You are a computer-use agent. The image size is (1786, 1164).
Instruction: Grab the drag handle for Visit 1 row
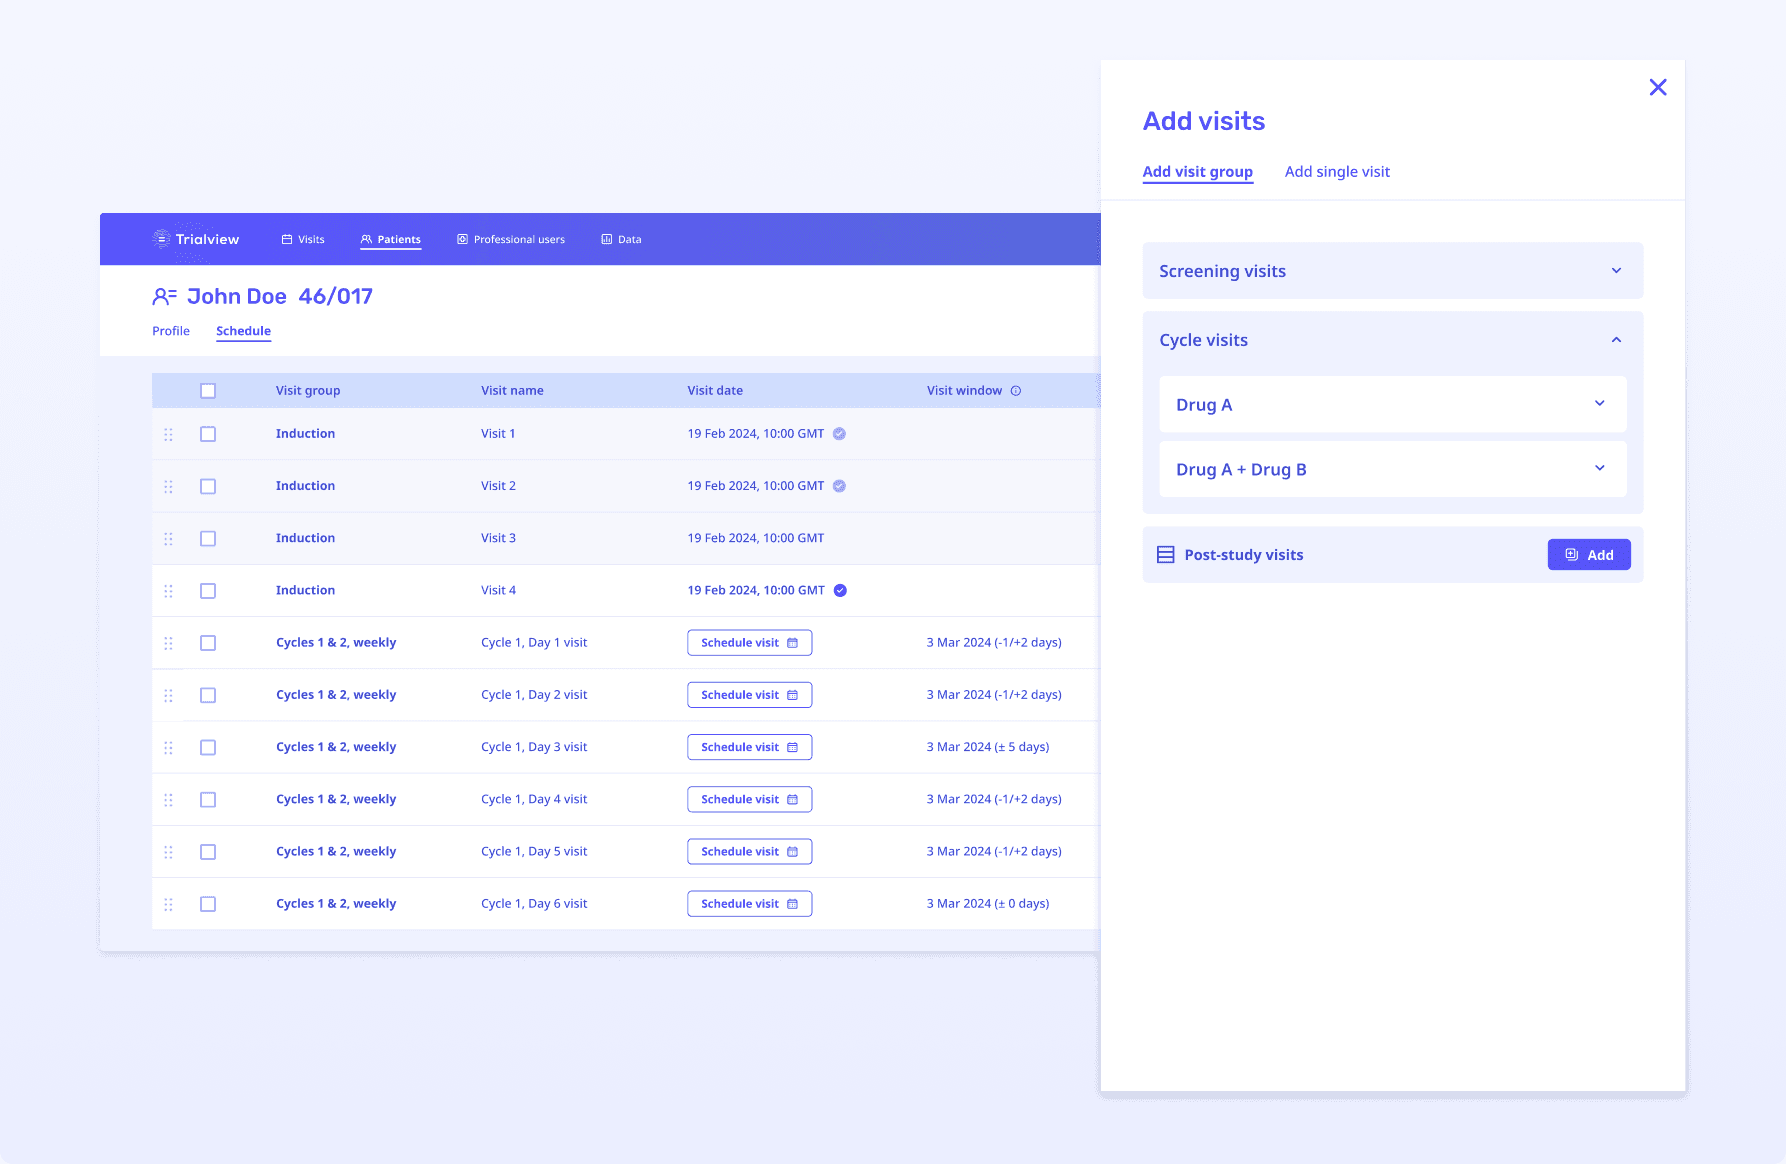click(168, 434)
